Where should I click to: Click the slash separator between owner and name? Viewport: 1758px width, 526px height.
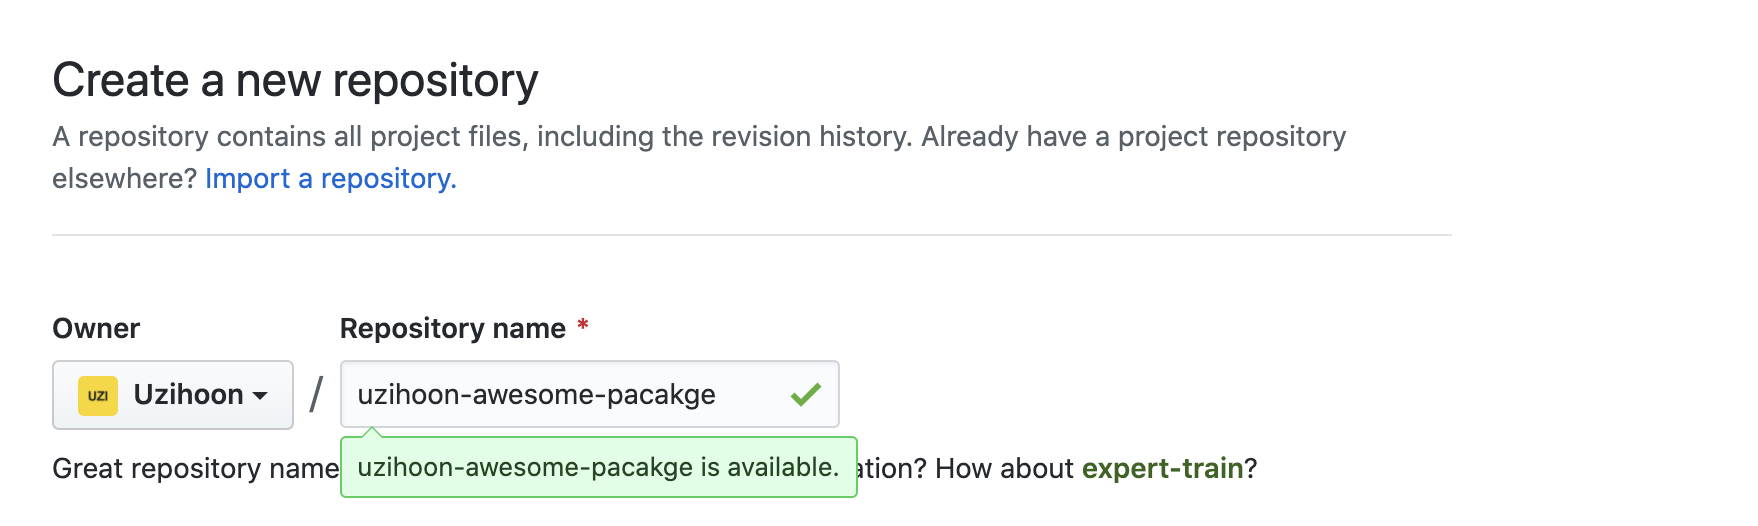[316, 394]
